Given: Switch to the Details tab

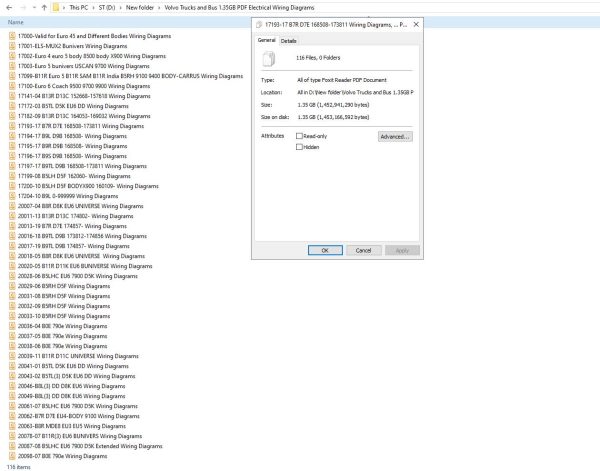Looking at the screenshot, I should (x=289, y=41).
